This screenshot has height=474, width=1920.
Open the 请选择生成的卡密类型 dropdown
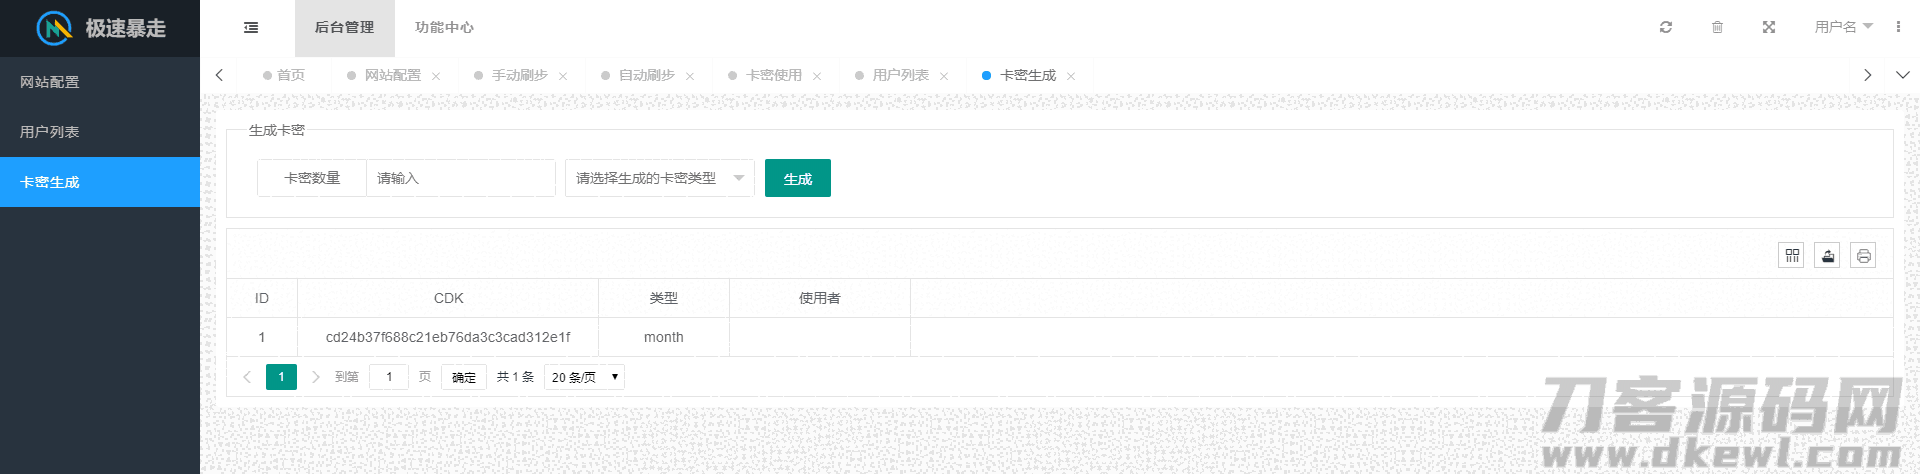coord(660,178)
